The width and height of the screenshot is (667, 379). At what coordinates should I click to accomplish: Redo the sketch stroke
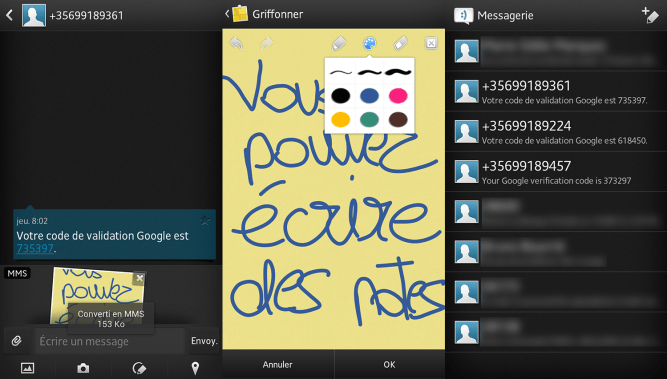(x=266, y=43)
